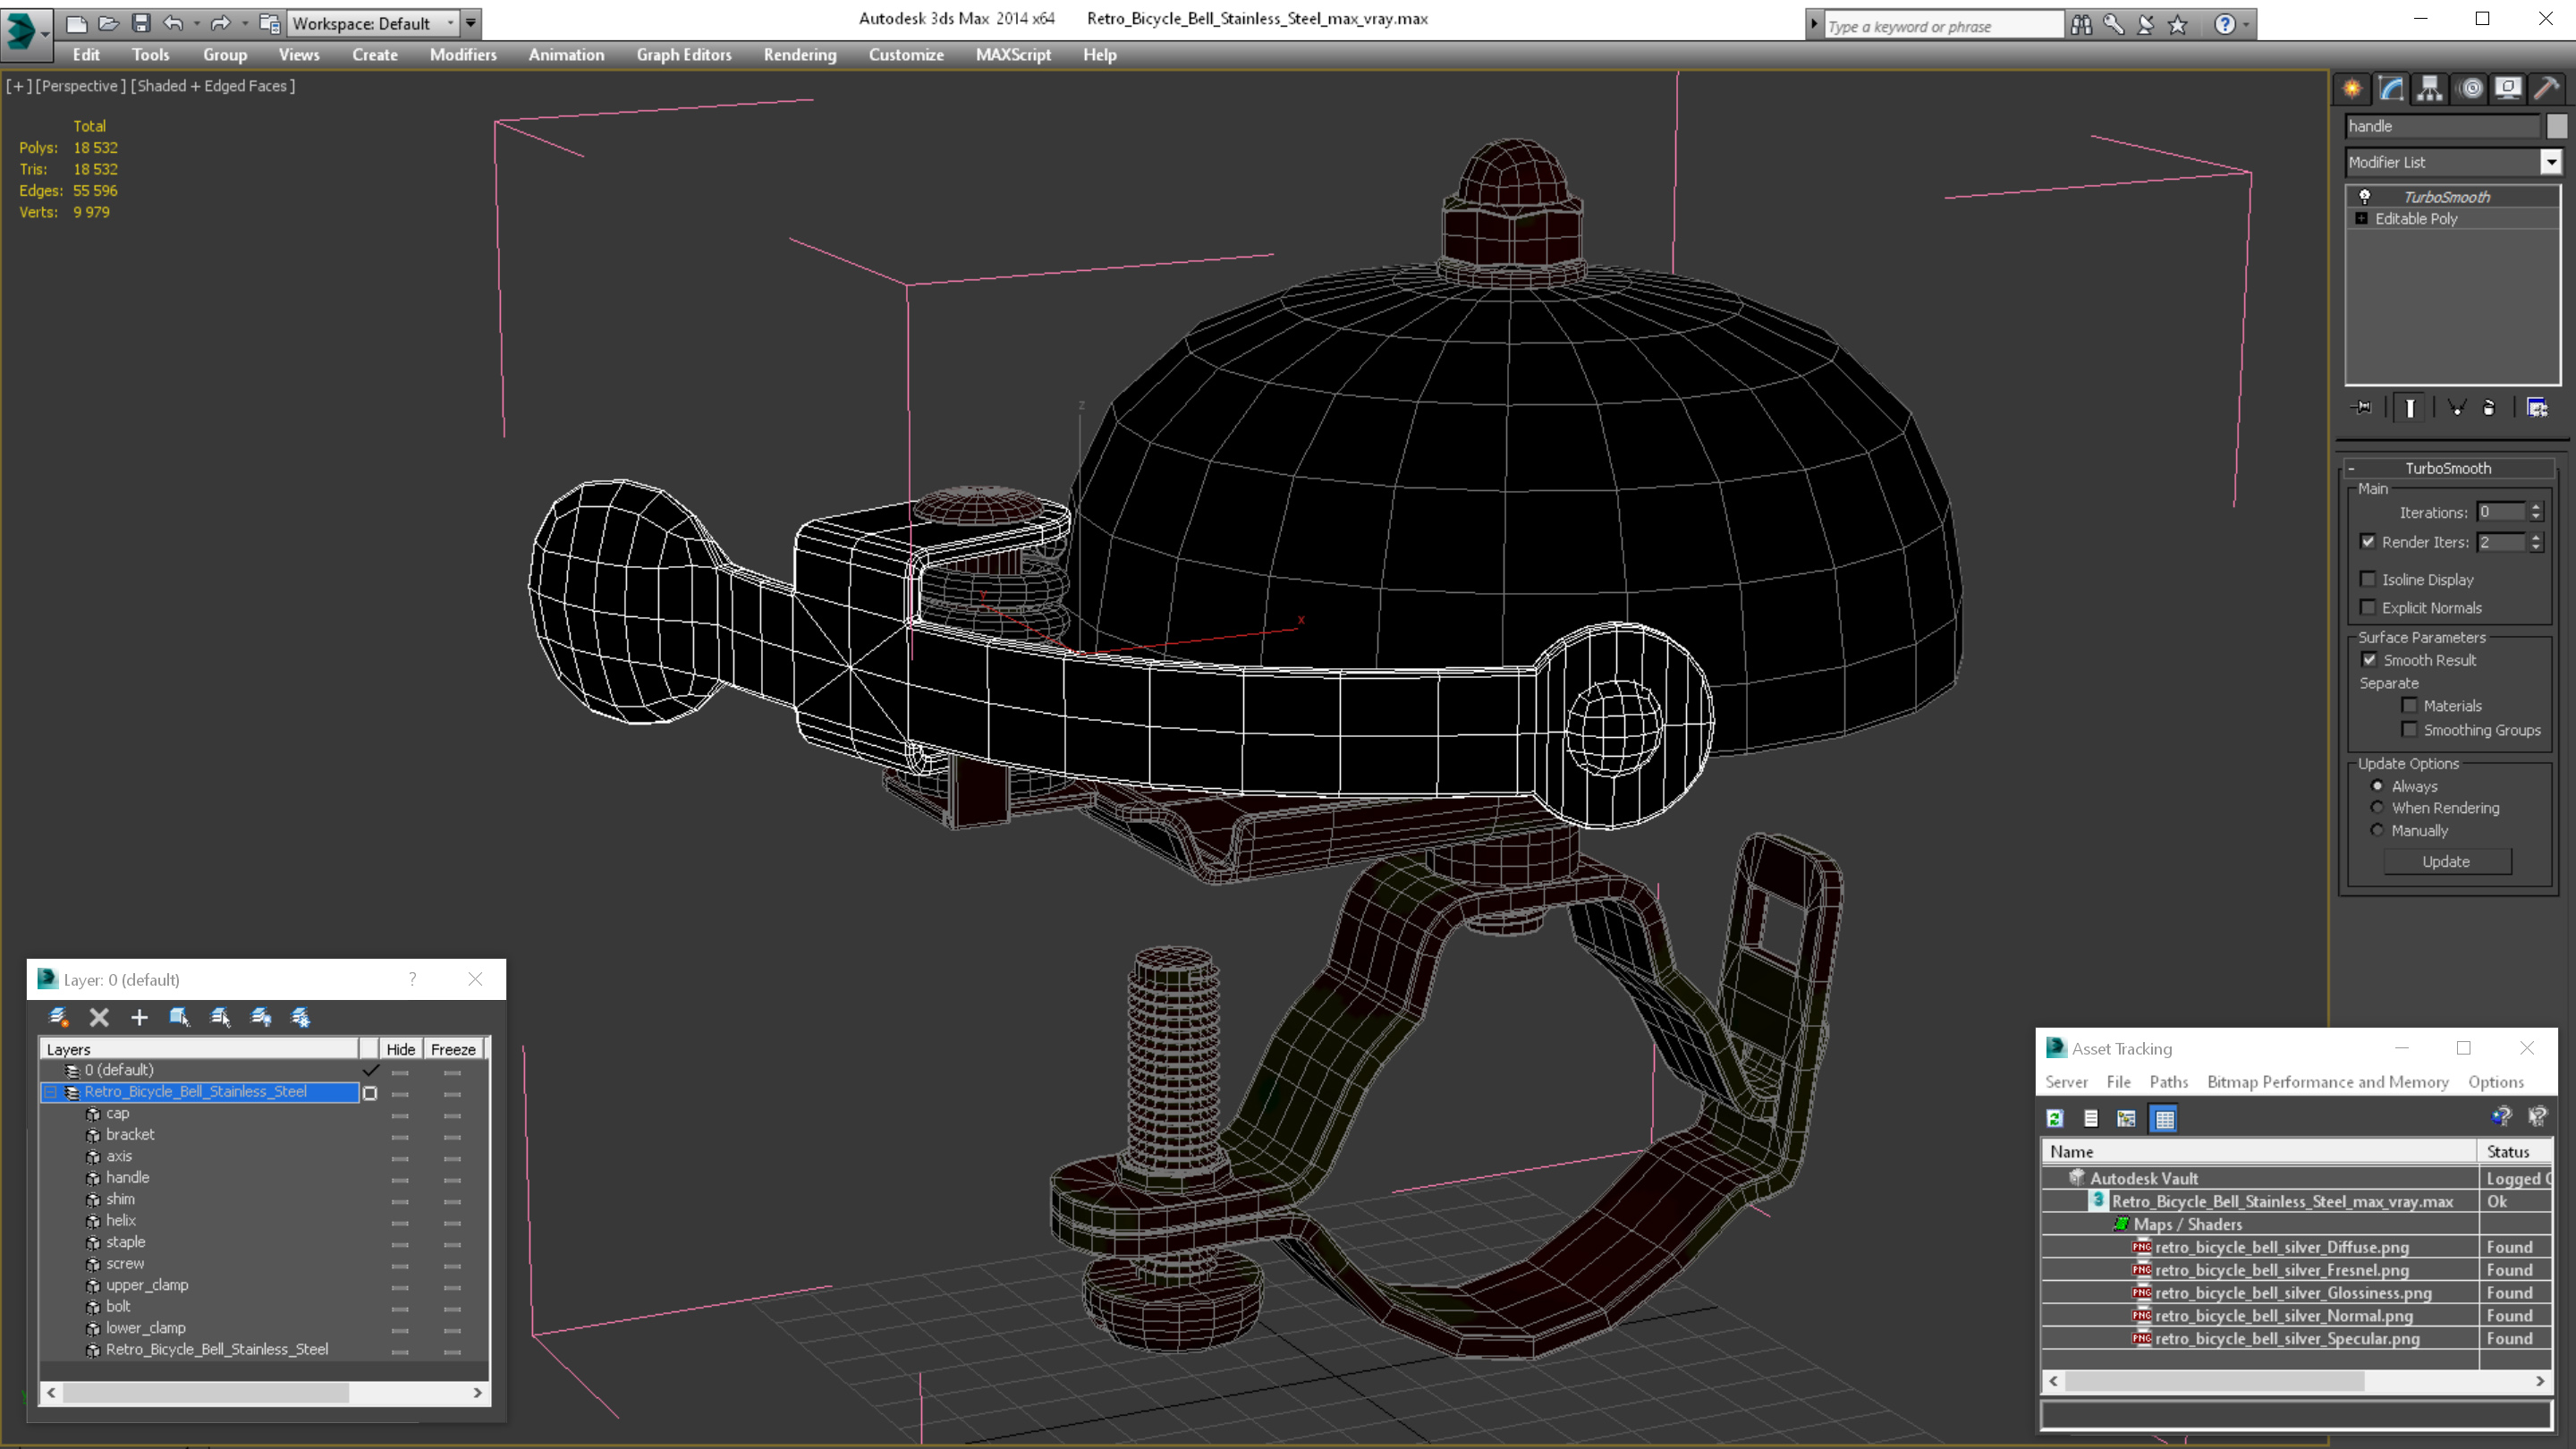Toggle Smooth Result checkbox
This screenshot has width=2576, height=1449.
pos(2368,660)
